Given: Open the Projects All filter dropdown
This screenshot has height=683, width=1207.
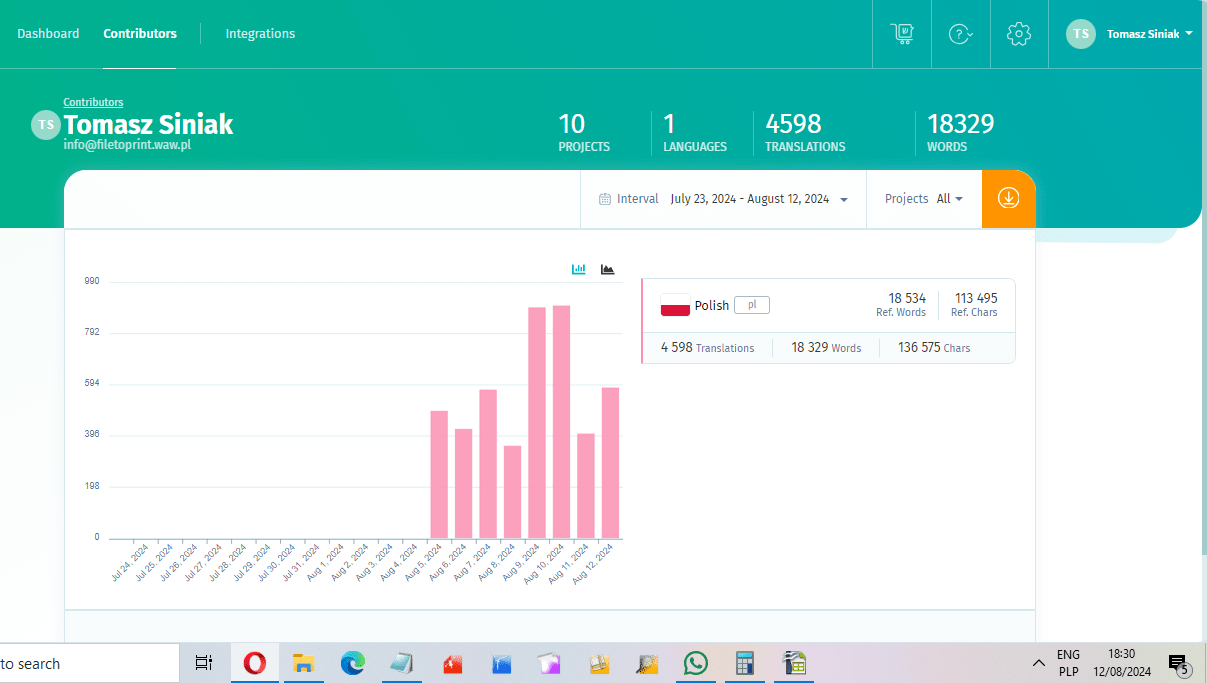Looking at the screenshot, I should coord(924,199).
